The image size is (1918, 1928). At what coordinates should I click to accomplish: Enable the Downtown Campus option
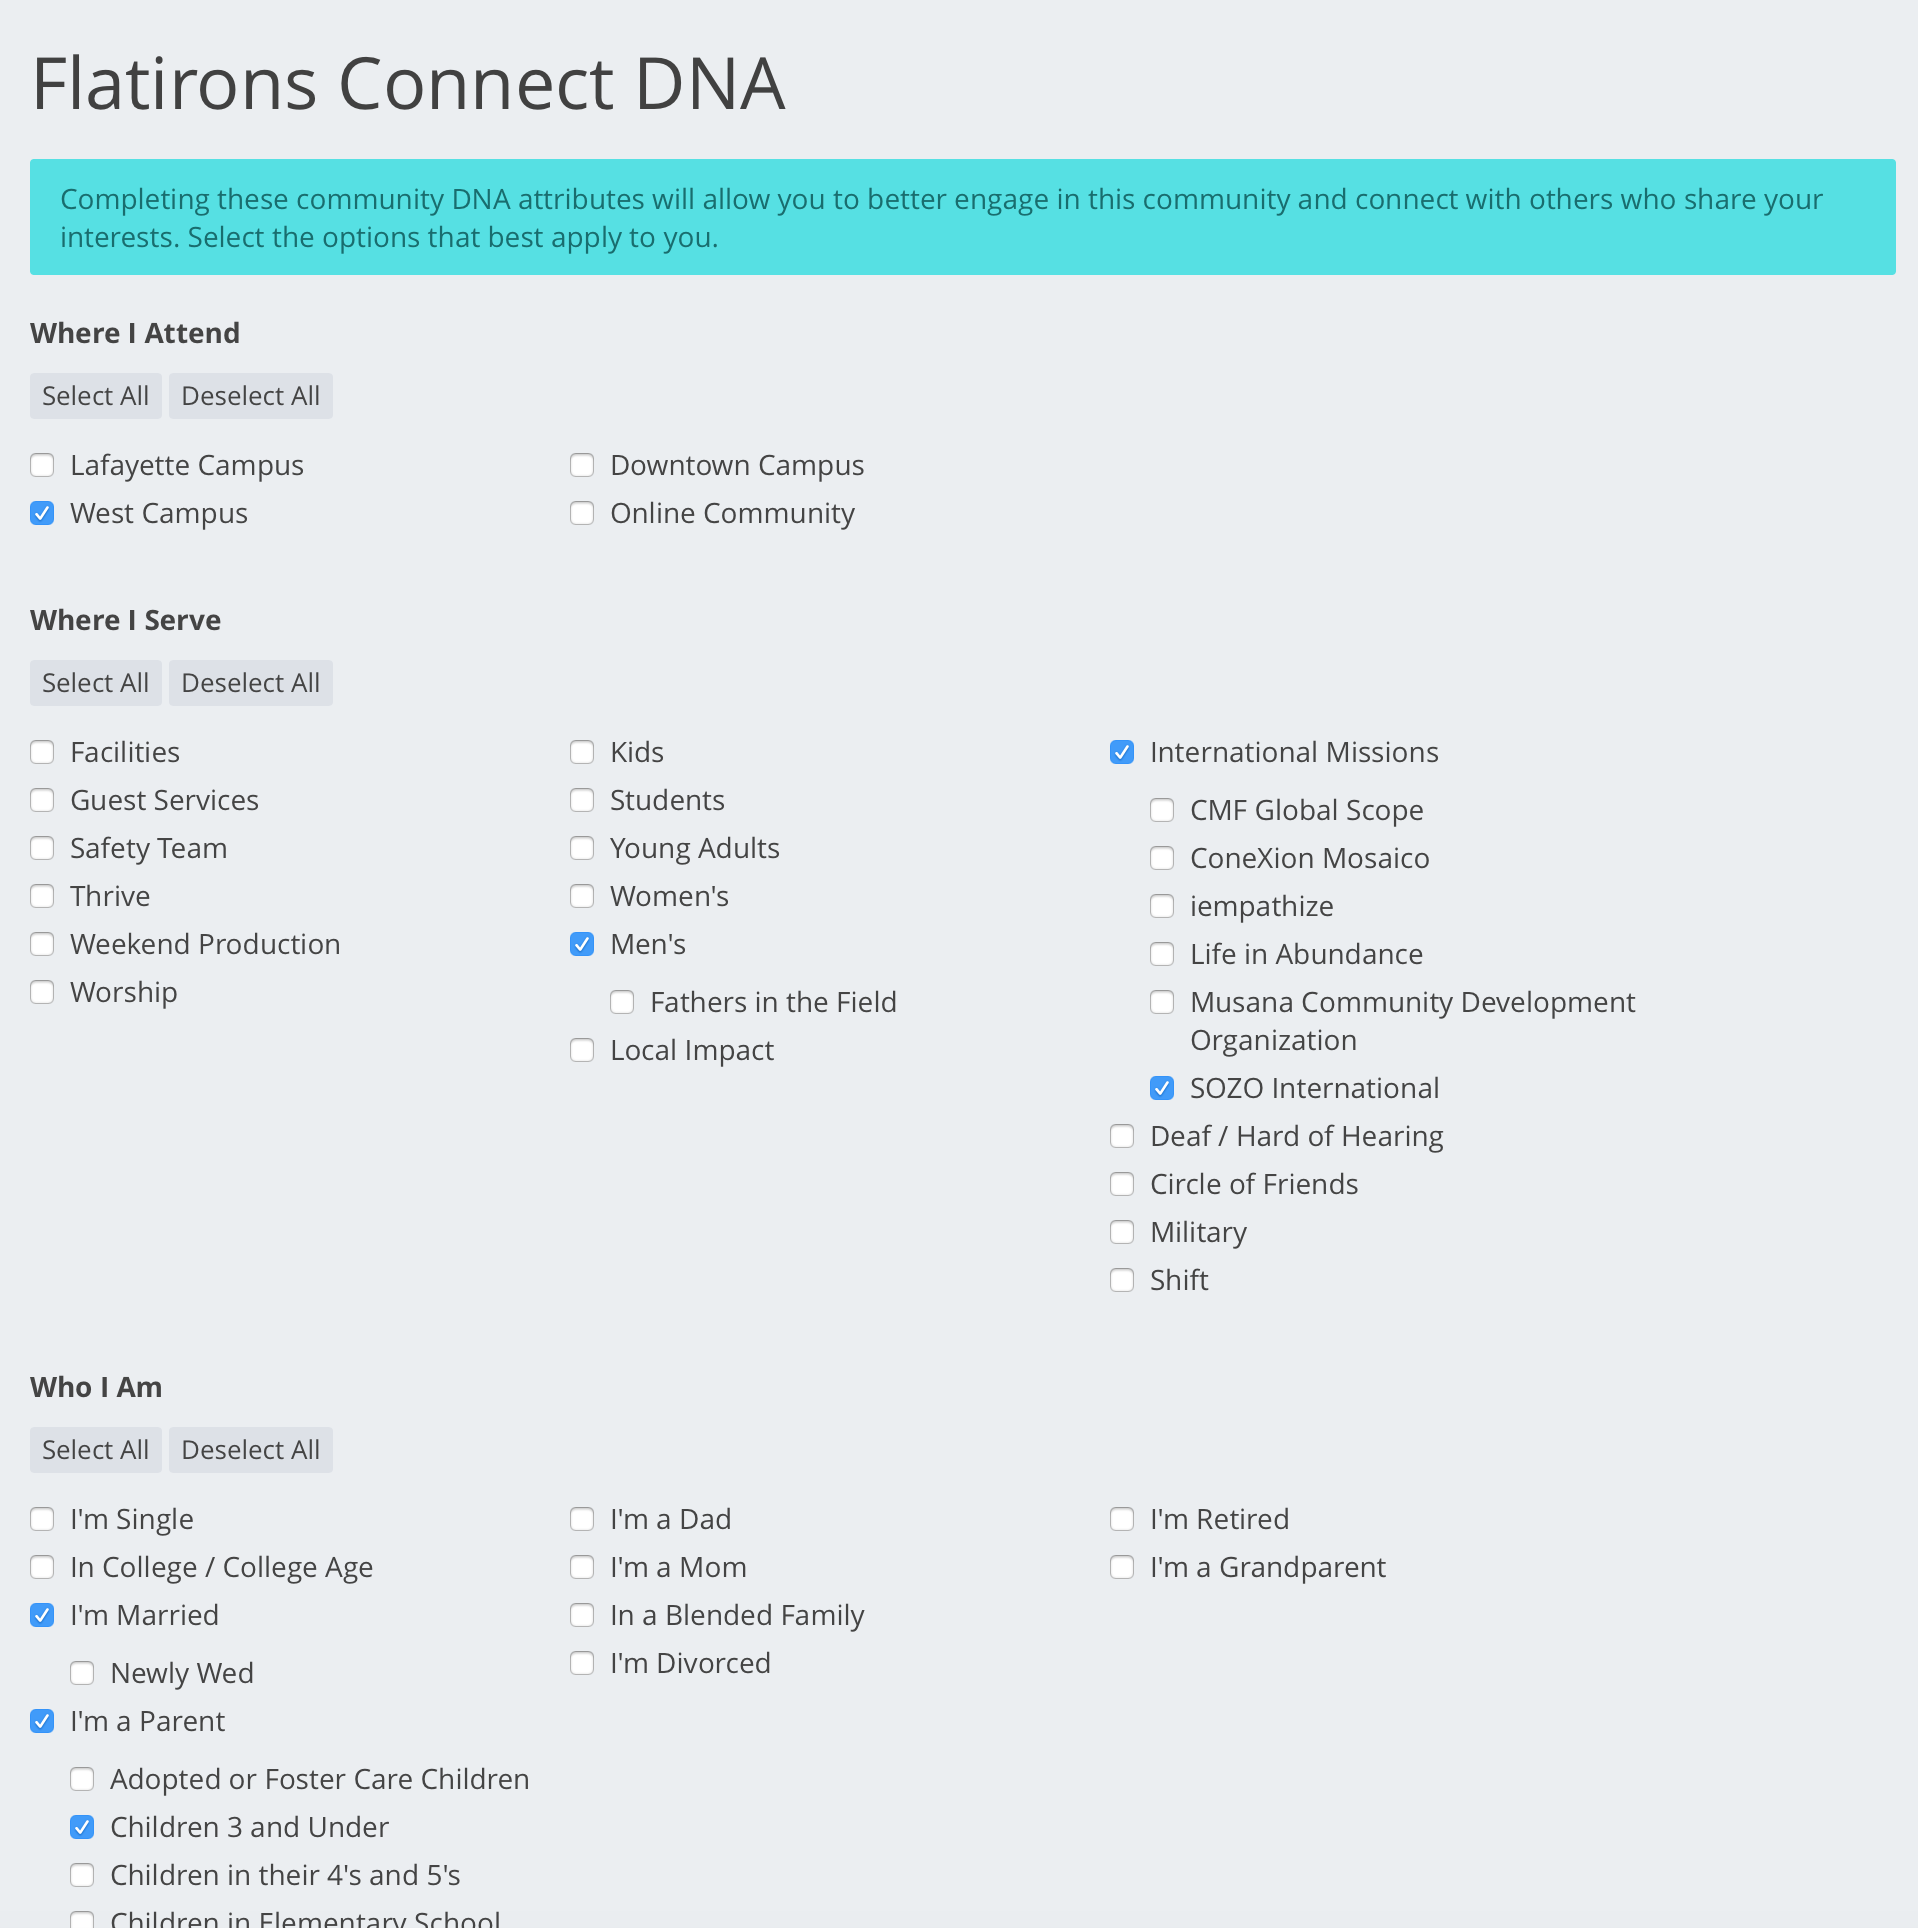point(582,465)
